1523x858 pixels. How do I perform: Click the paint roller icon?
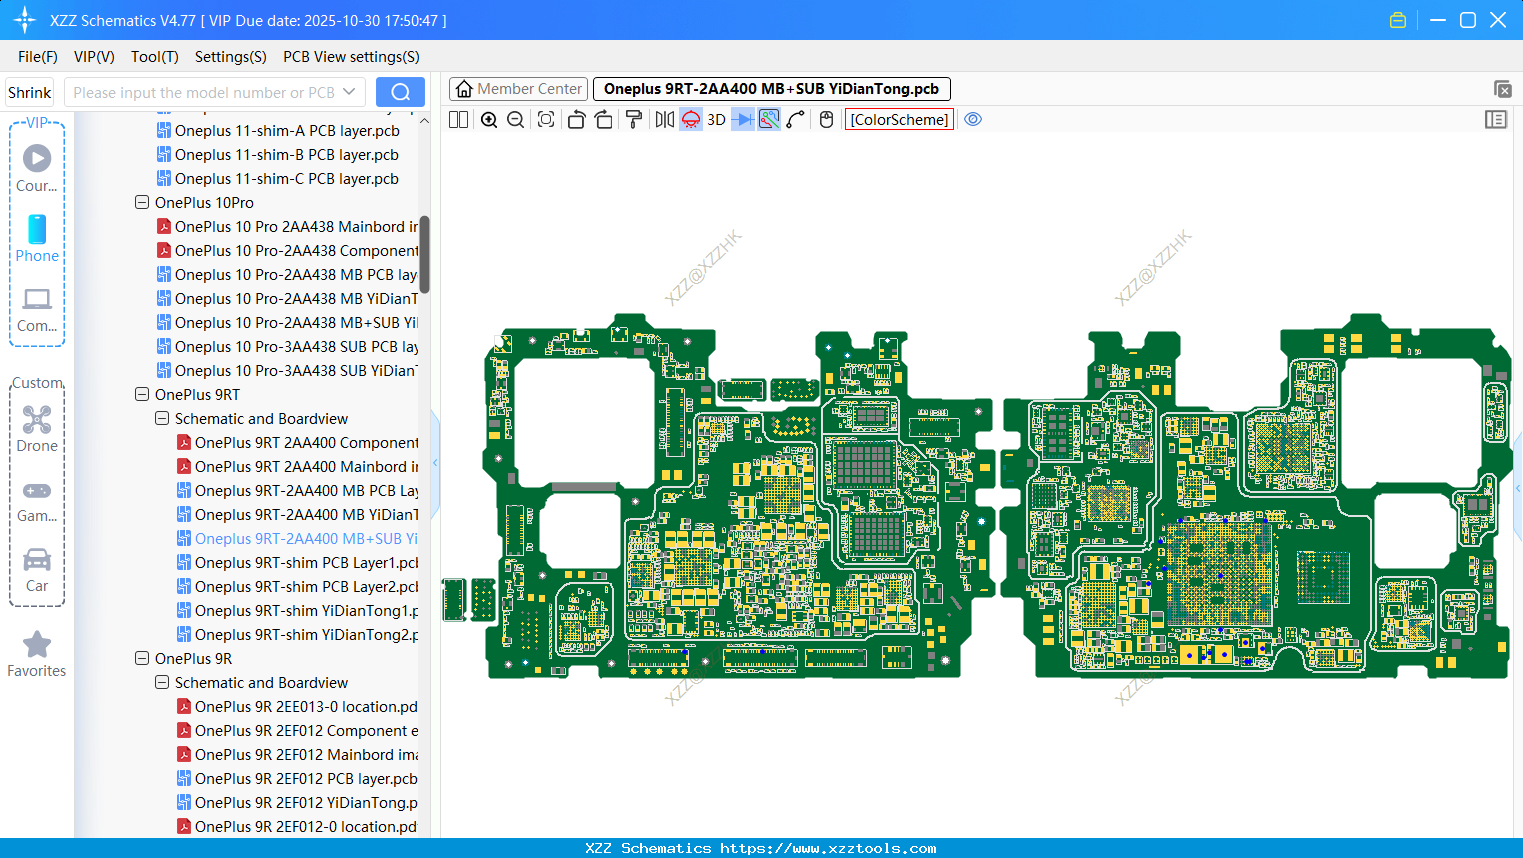click(x=634, y=120)
